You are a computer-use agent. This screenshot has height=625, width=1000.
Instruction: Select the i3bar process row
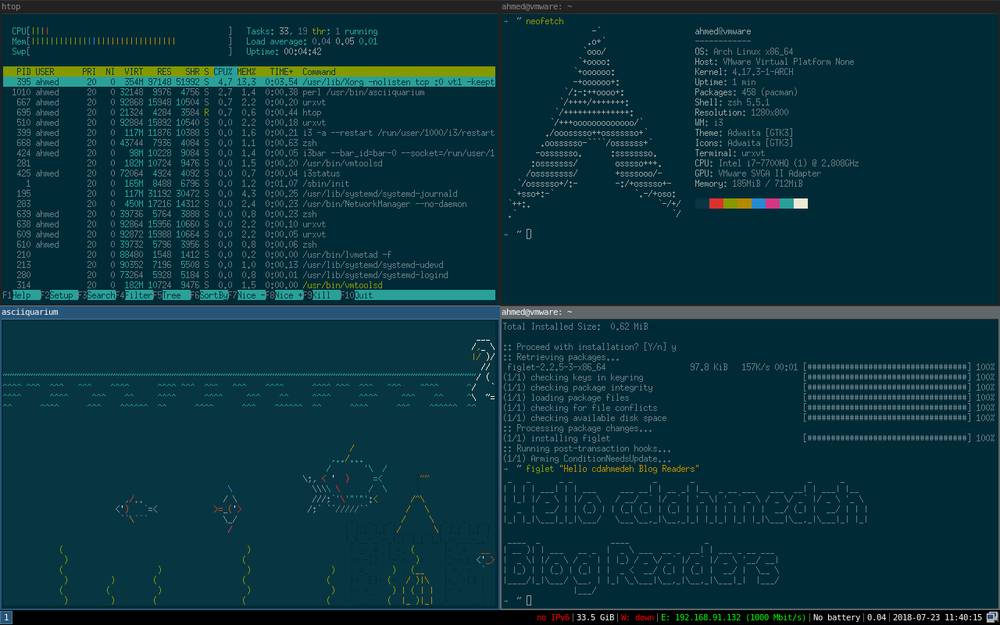click(x=249, y=153)
